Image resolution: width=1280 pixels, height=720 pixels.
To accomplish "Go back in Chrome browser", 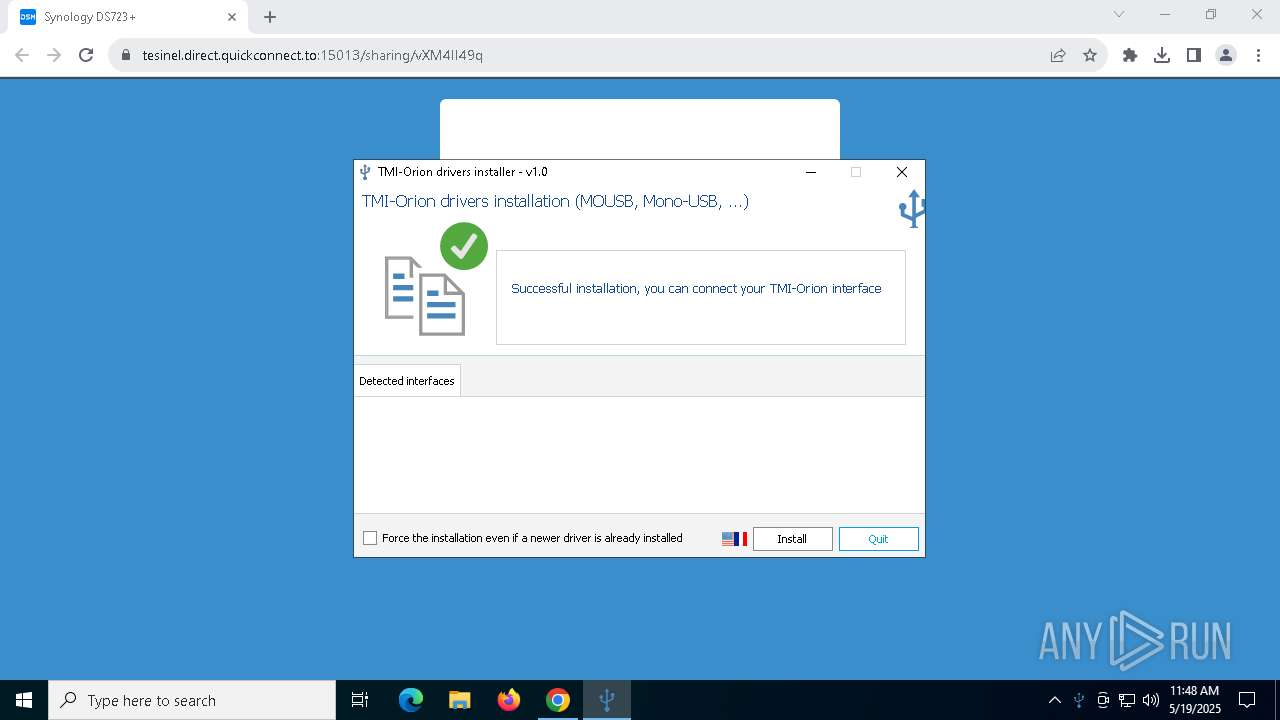I will click(x=22, y=55).
